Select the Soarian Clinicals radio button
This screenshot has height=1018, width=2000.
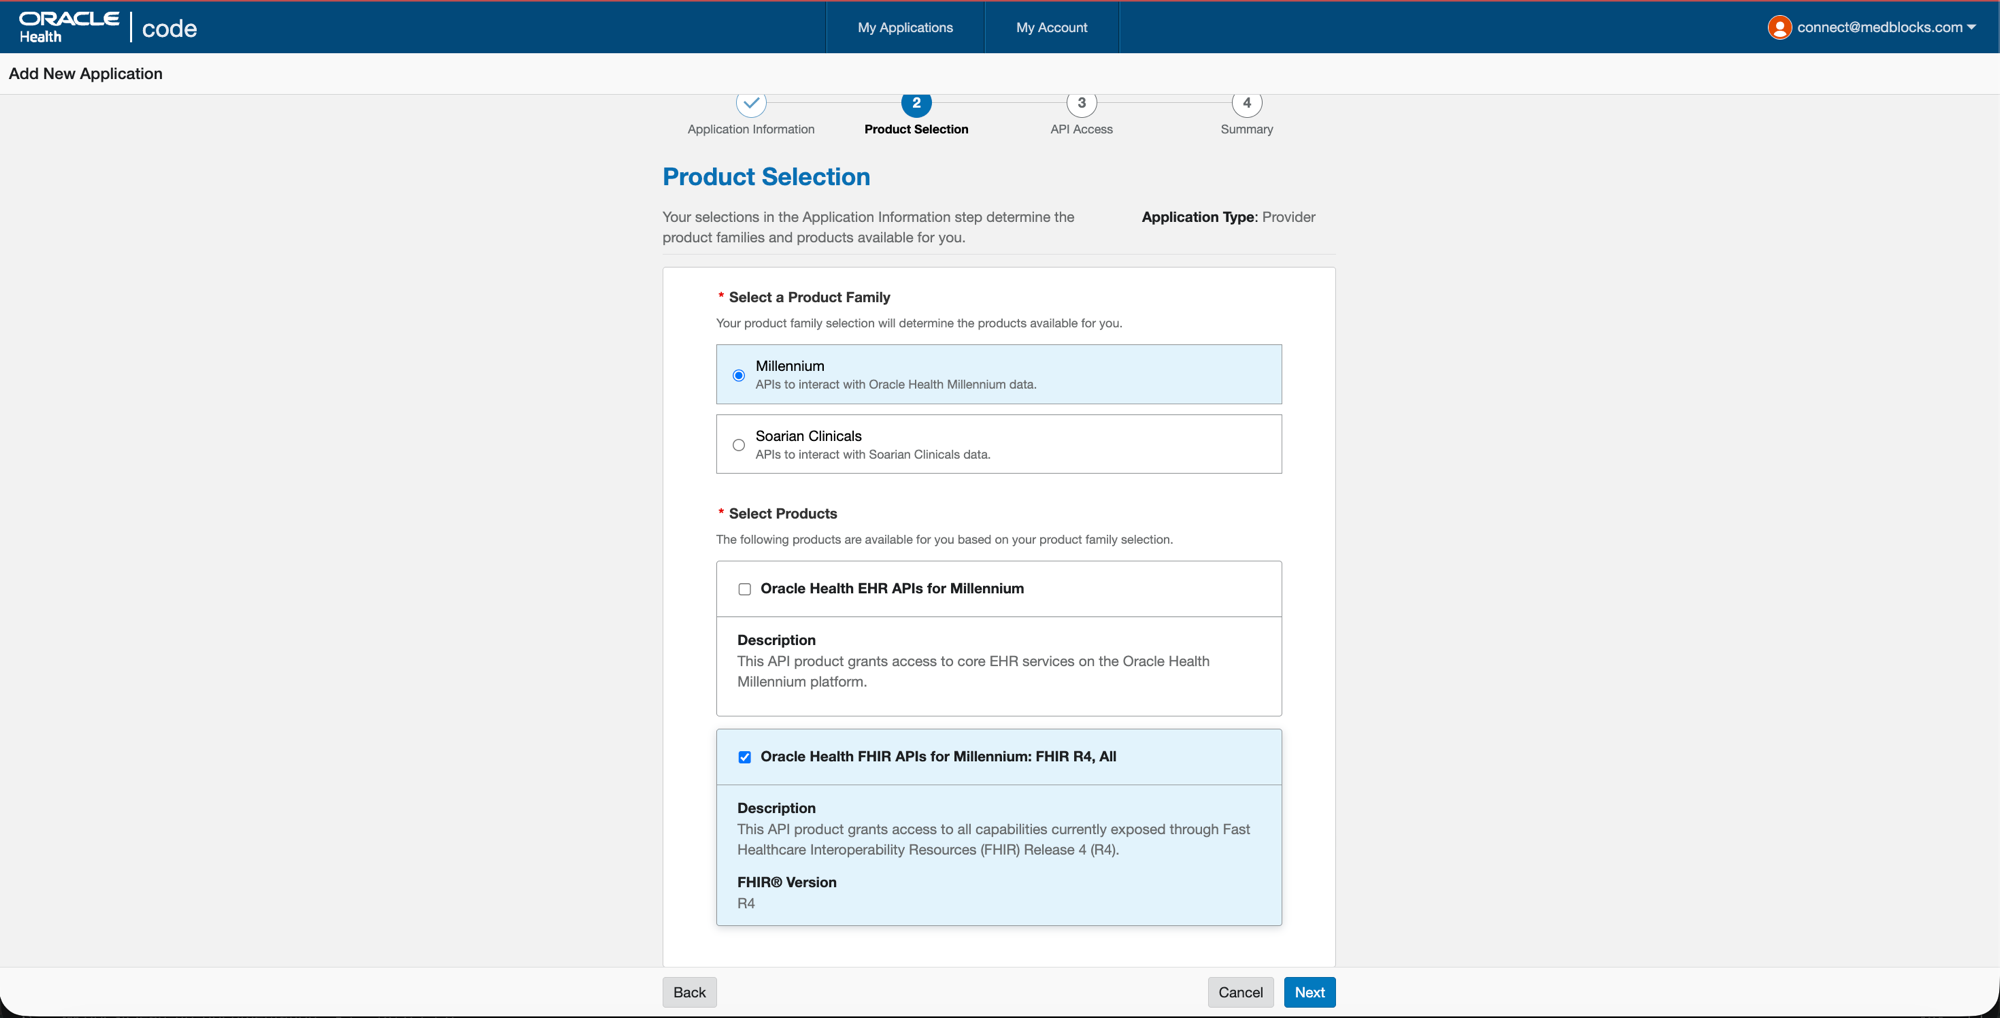739,445
